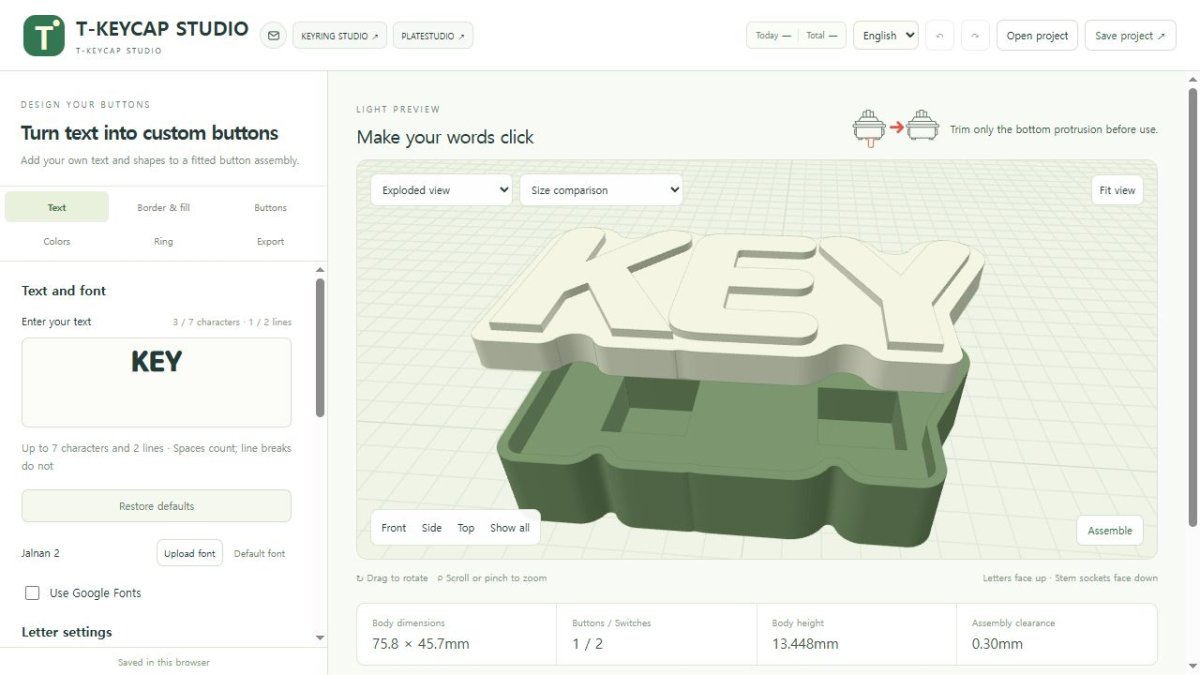Click the page vertical scrollbar thumb
This screenshot has height=675, width=1200.
pos(1191,305)
